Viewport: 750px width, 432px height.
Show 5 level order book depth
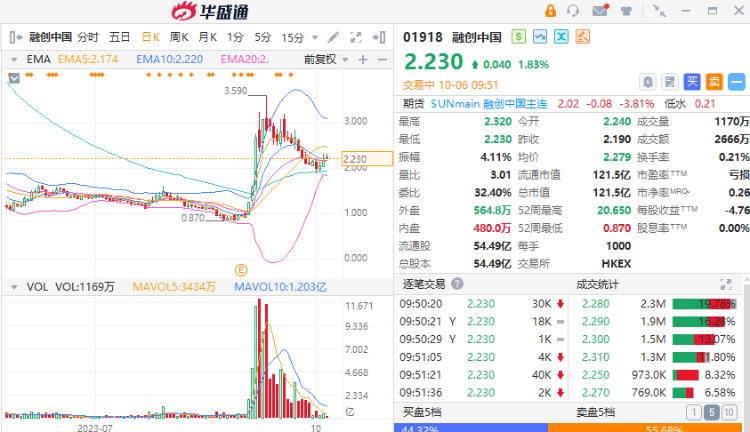pos(712,412)
